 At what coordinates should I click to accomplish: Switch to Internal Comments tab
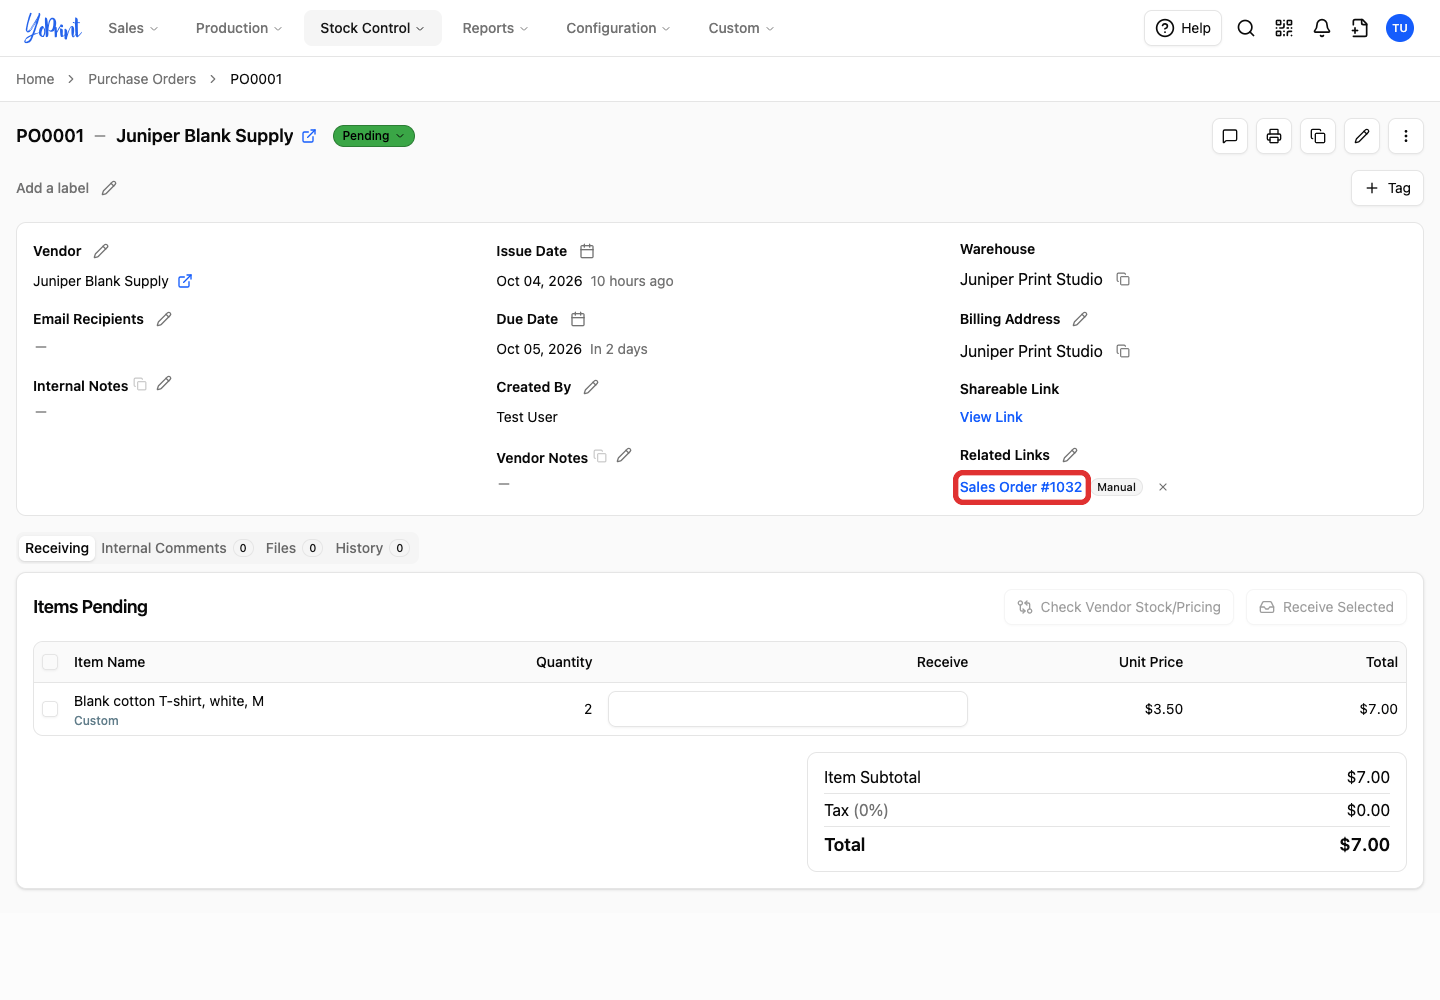point(176,548)
